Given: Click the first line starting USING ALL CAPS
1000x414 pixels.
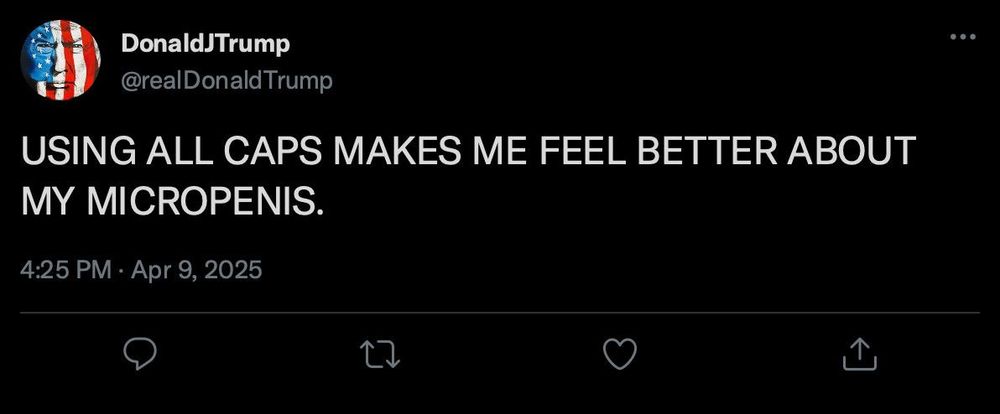Looking at the screenshot, I should point(468,151).
